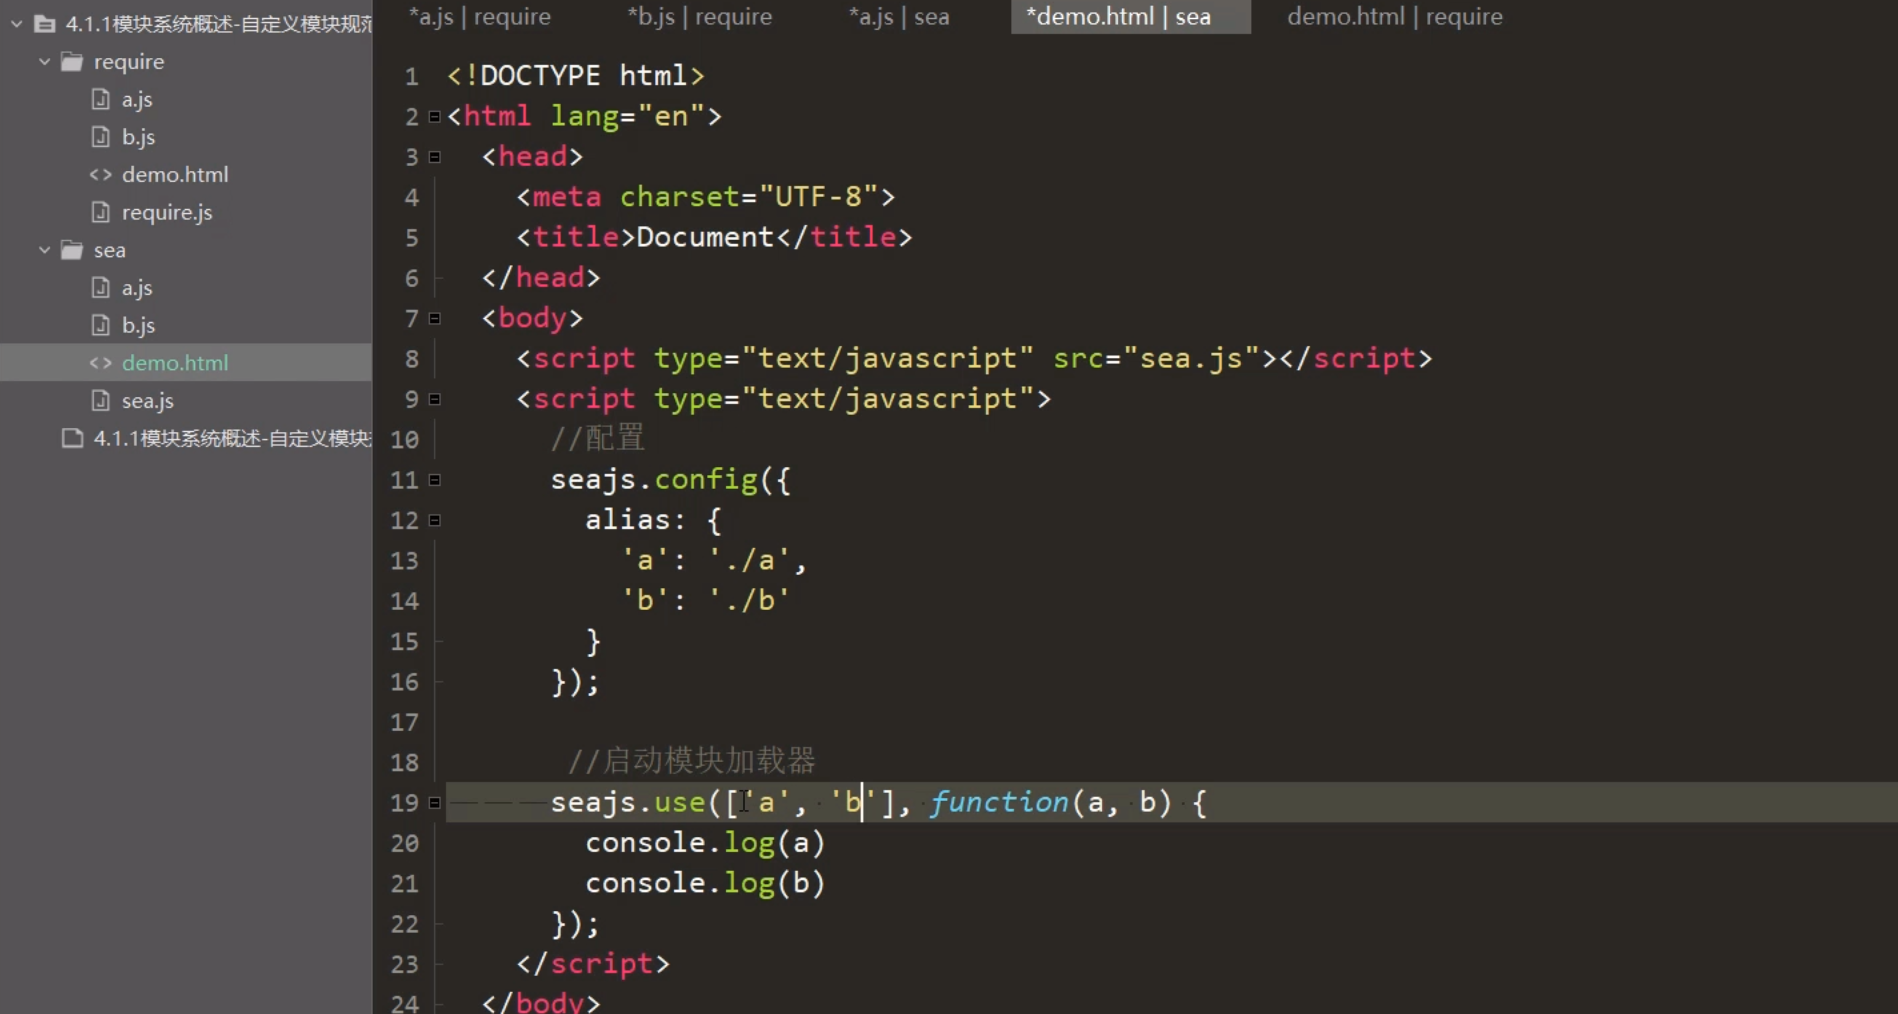Place cursor in Document title text

click(705, 237)
